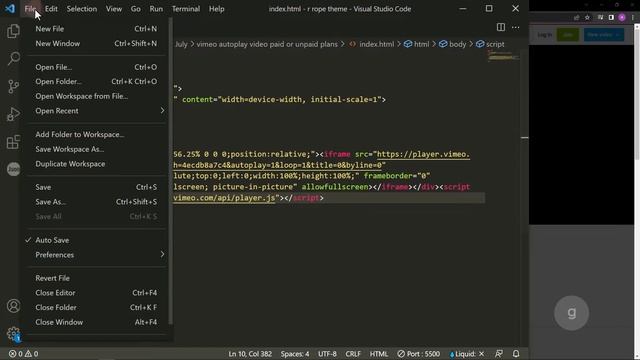Open the Manage gear icon
640x360 pixels.
pos(13,334)
